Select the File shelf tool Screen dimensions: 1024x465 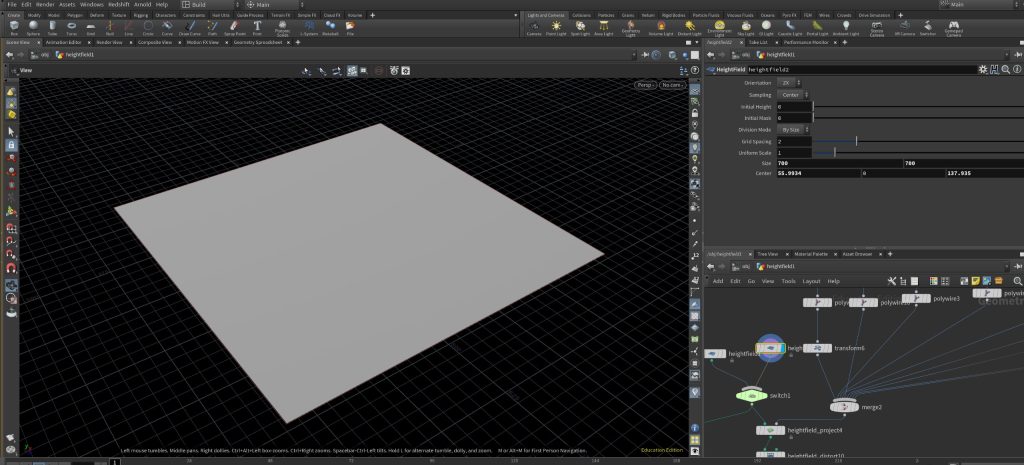point(351,27)
